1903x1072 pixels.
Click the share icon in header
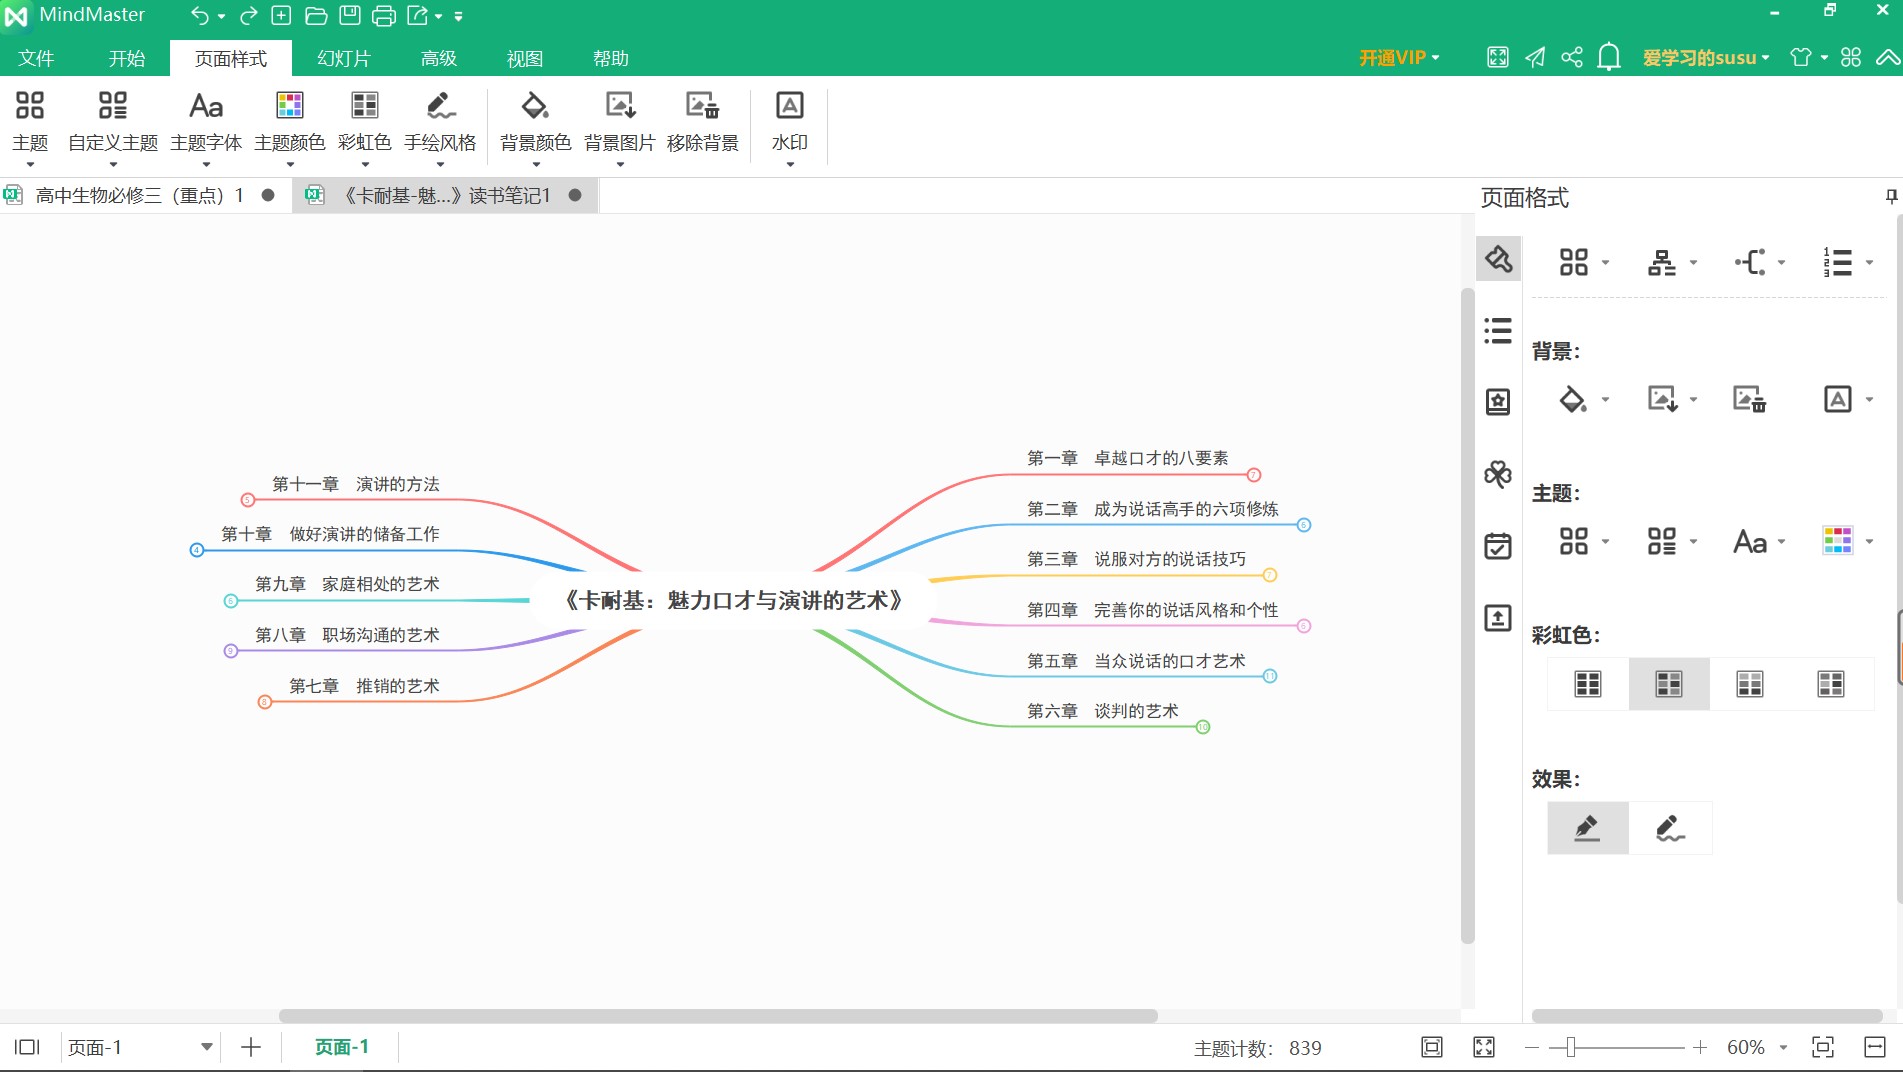(1572, 57)
